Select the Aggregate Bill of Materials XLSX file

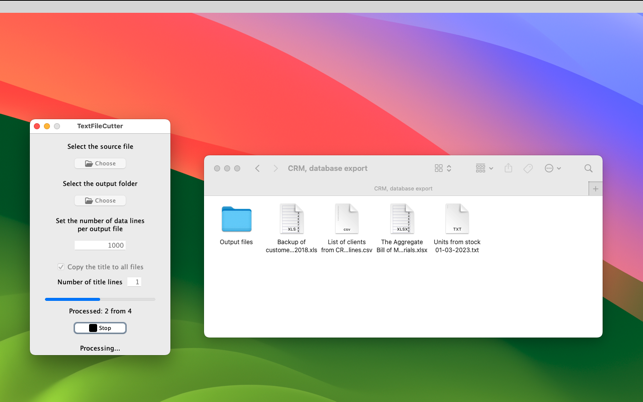402,228
